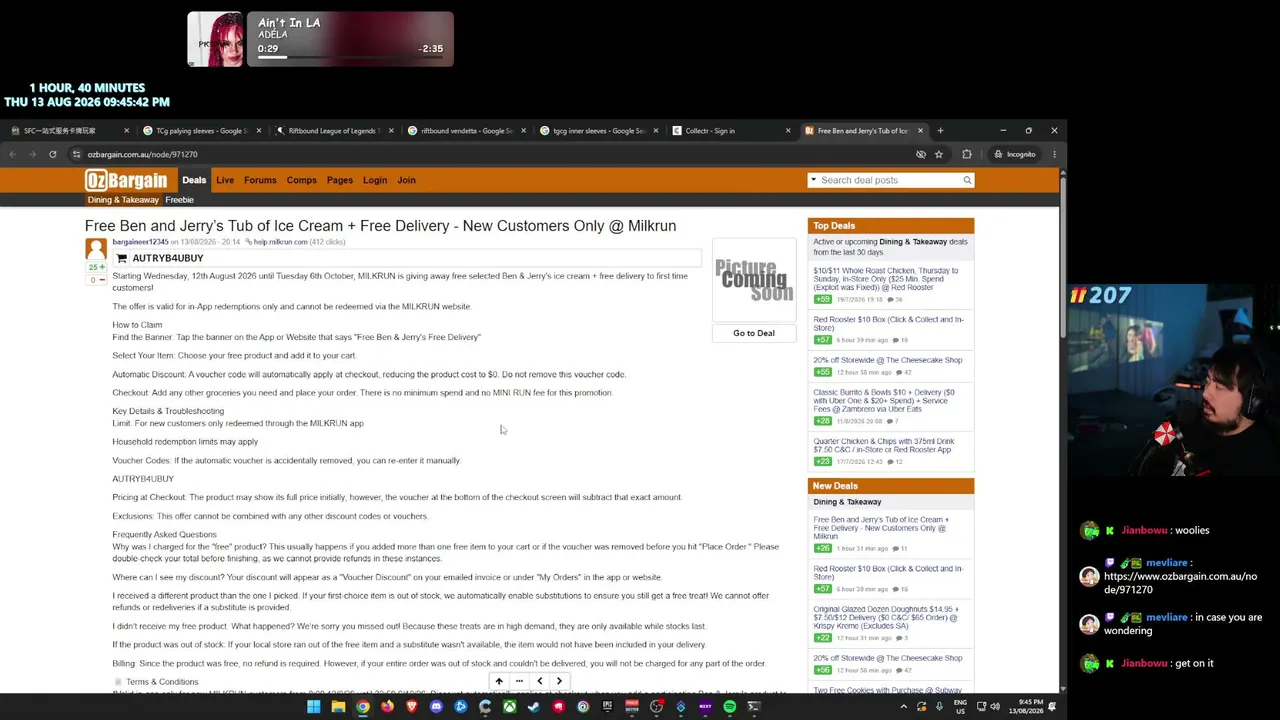Click the search magnifier icon

tap(967, 180)
